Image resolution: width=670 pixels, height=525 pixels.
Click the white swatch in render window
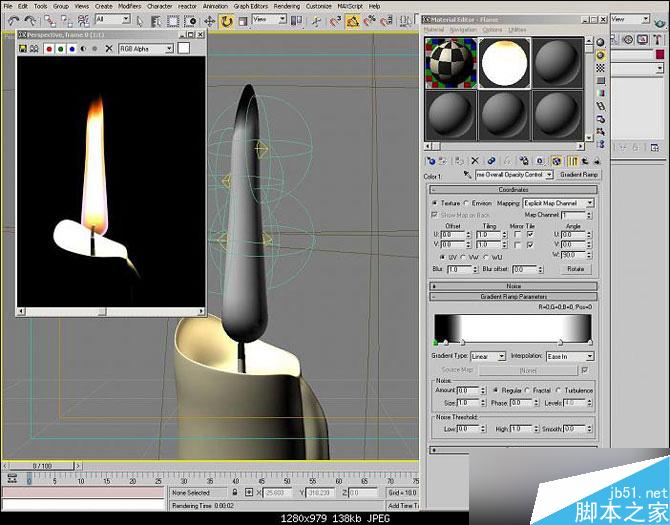tap(183, 48)
